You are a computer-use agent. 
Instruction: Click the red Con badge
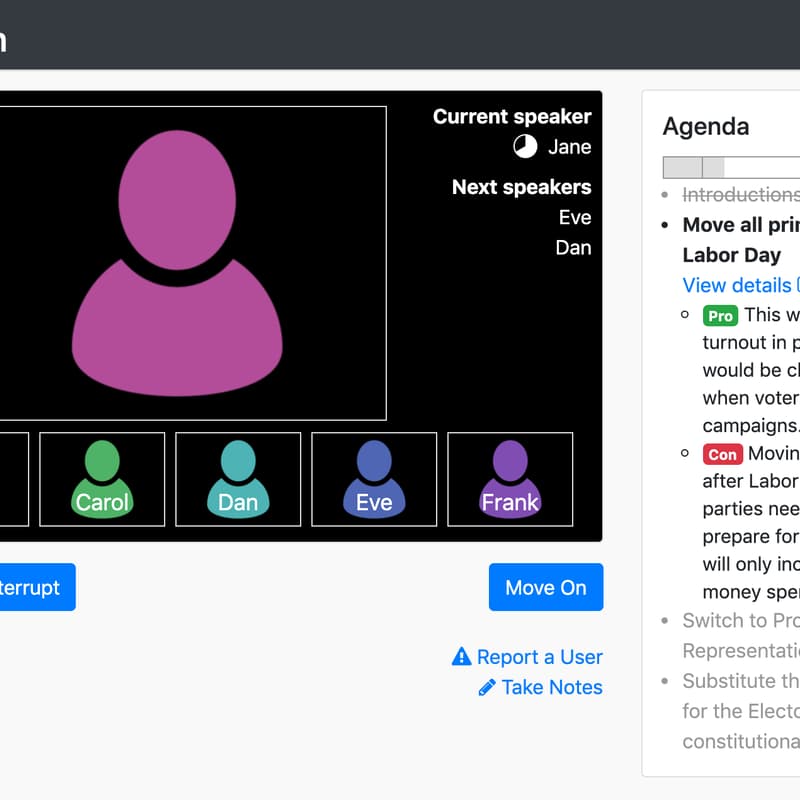[x=722, y=454]
